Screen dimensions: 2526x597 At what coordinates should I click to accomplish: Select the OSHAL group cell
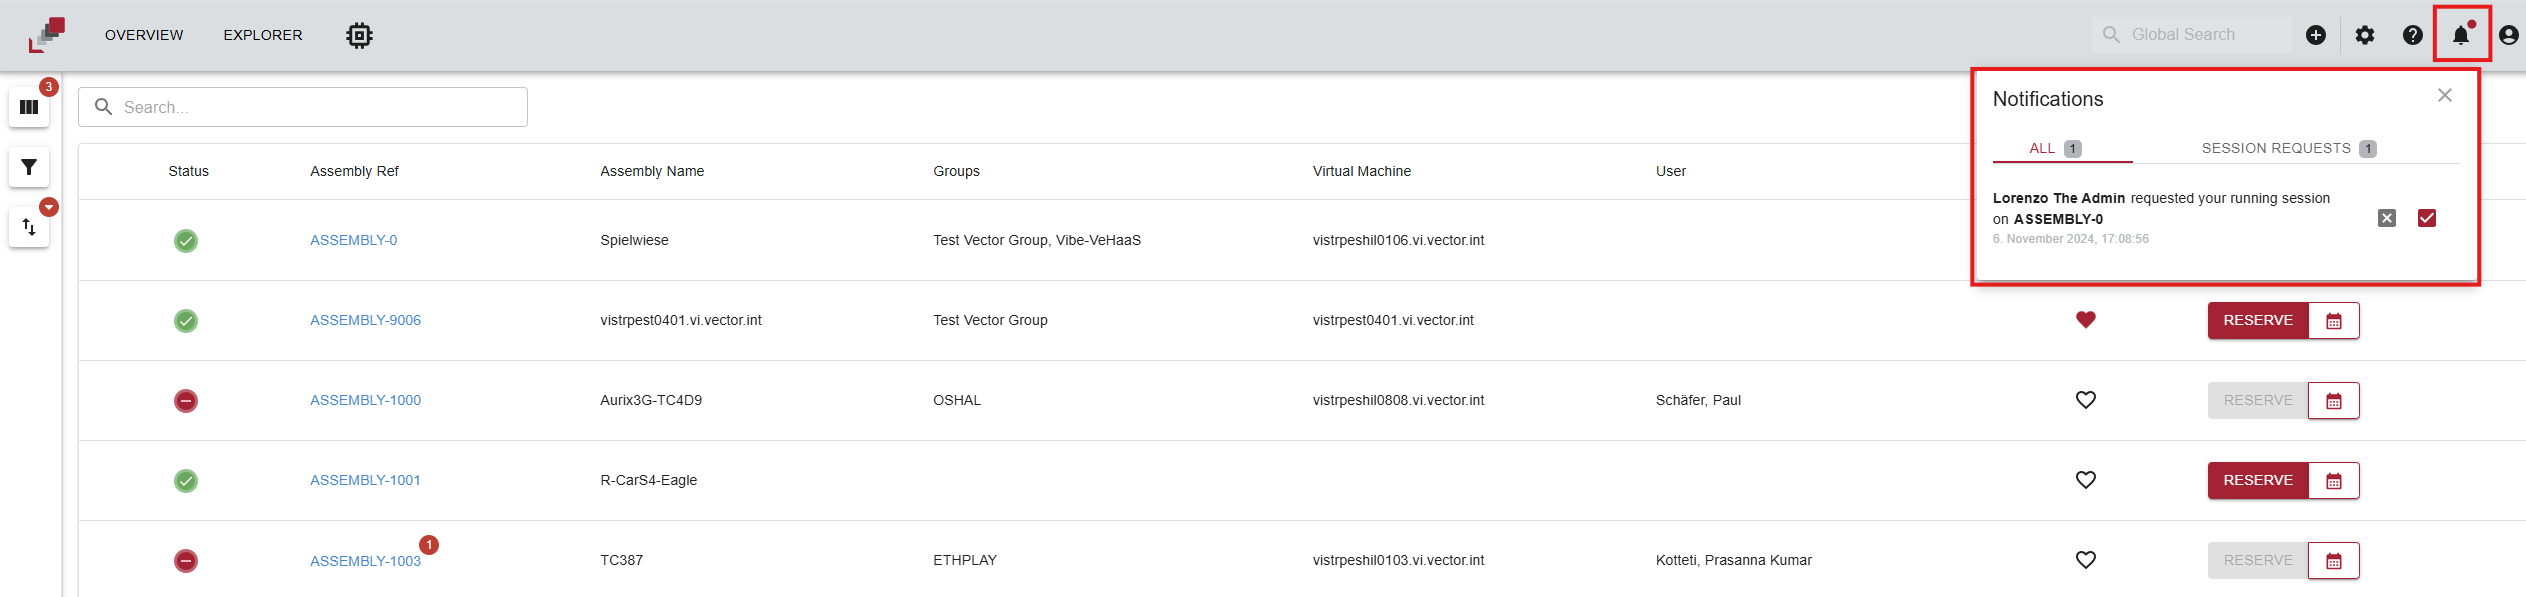click(x=957, y=400)
